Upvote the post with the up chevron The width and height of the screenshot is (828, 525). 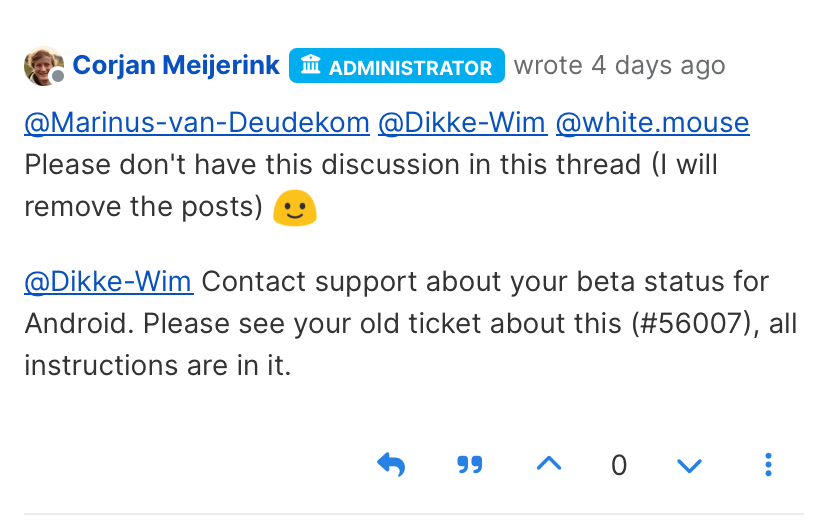point(549,464)
